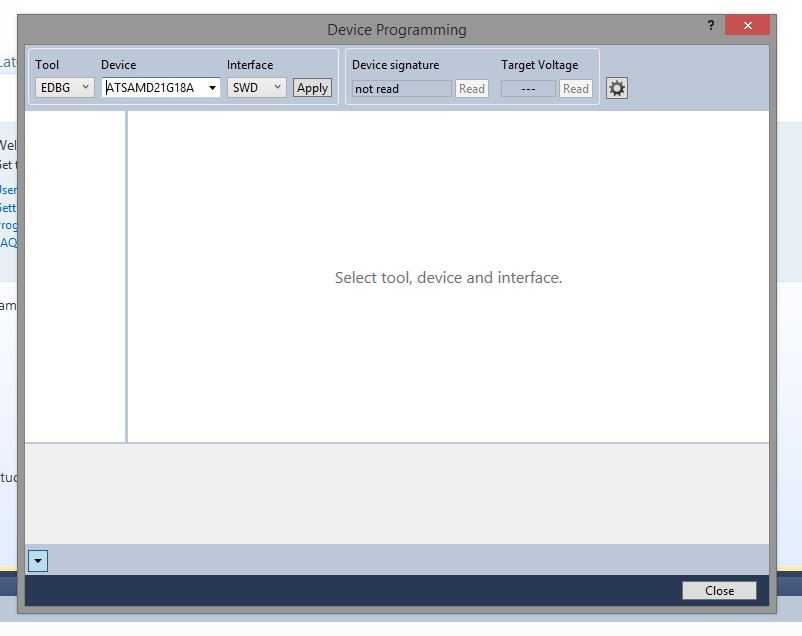Expand the Device list arrow
802x636 pixels.
(212, 88)
